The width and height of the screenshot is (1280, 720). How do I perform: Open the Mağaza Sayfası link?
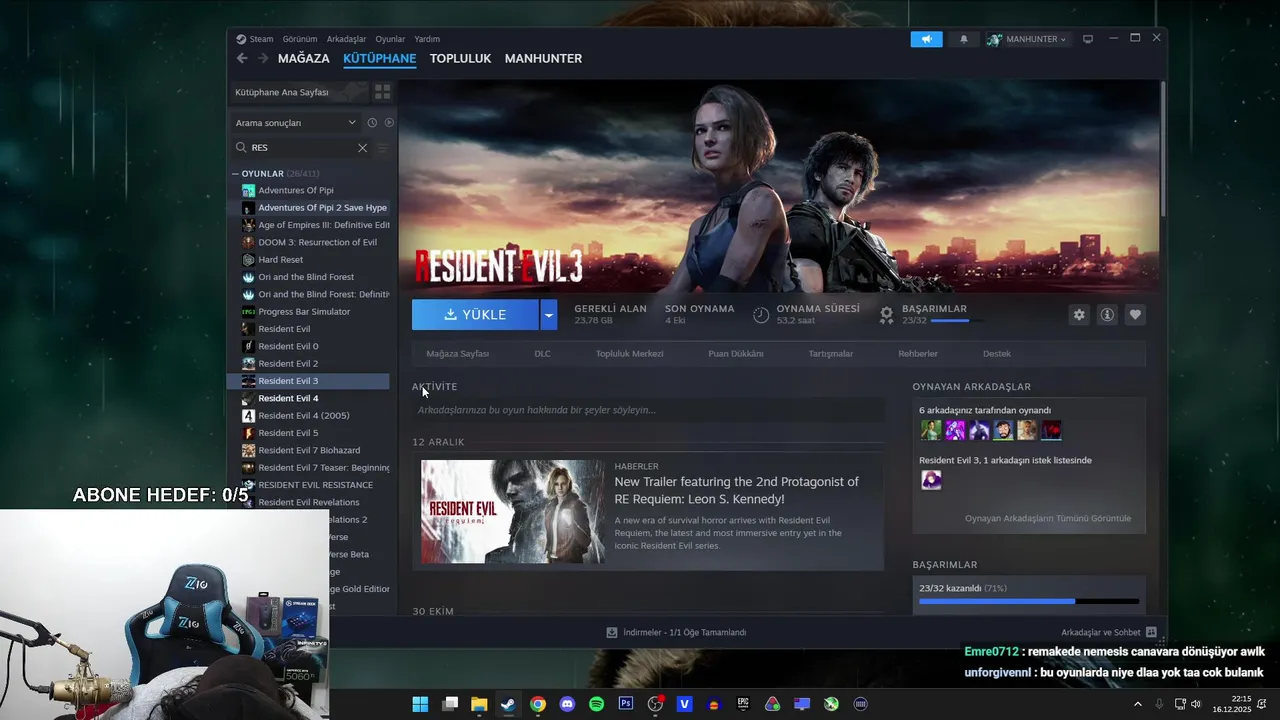point(457,354)
